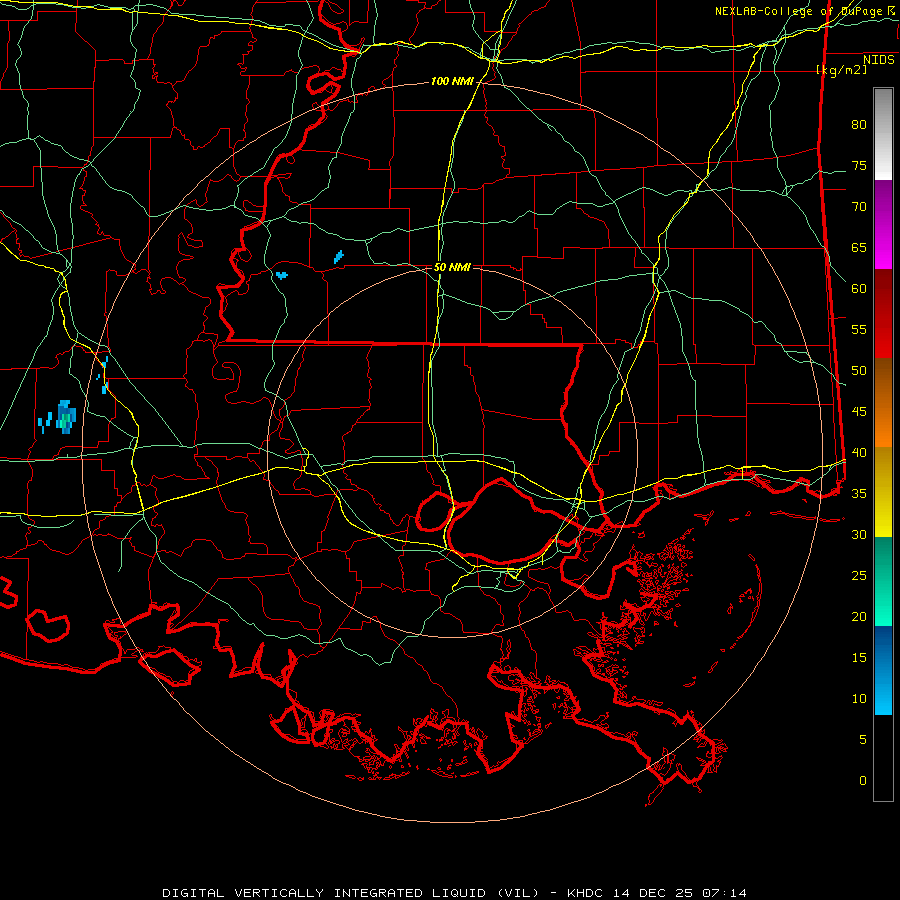Pick the purple-magenta segment of the color bar

(883, 224)
